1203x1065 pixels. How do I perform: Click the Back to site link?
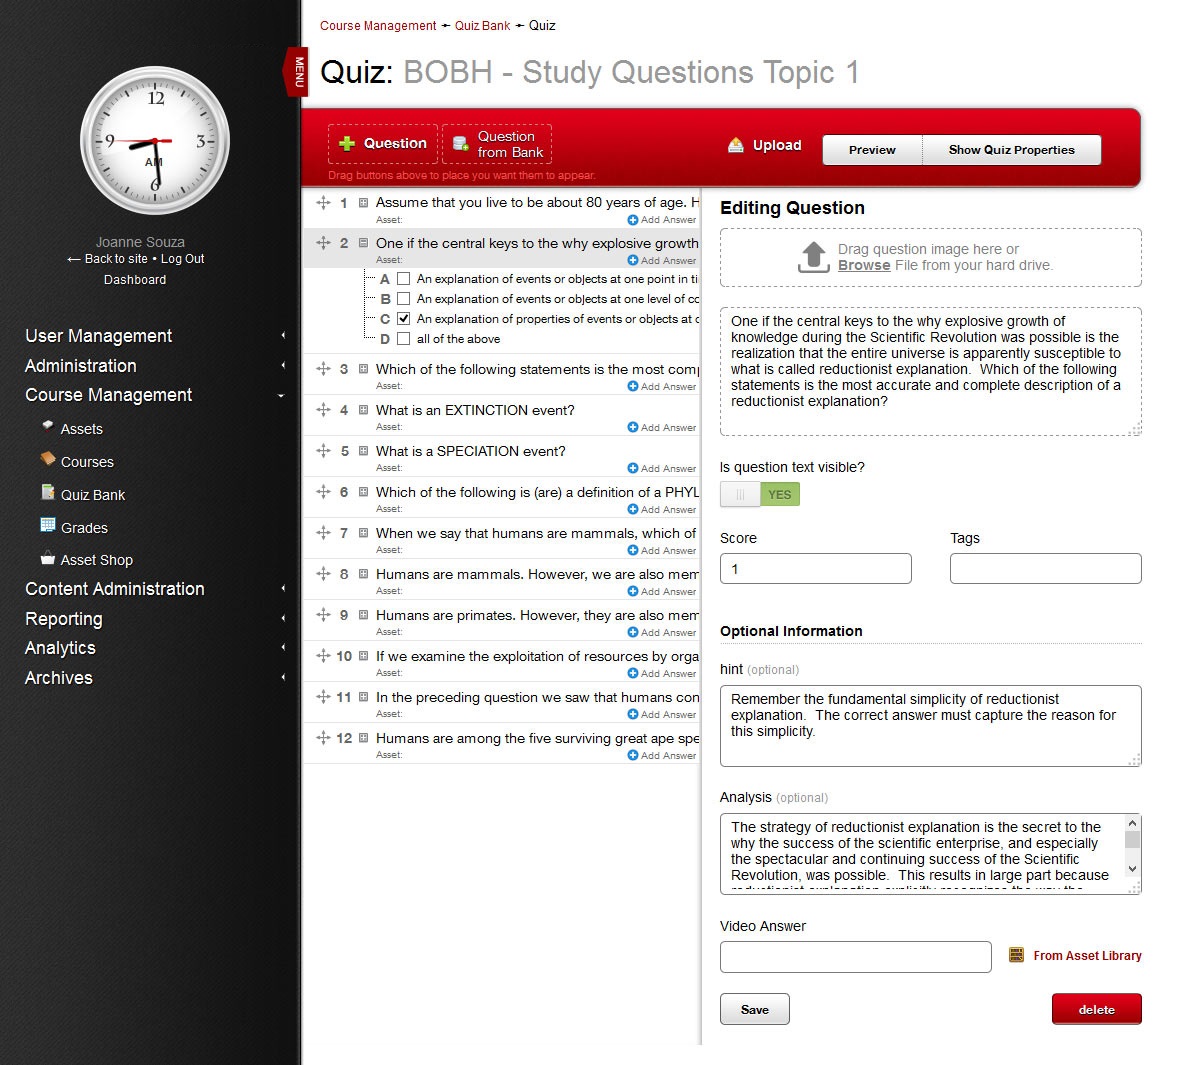(x=108, y=259)
